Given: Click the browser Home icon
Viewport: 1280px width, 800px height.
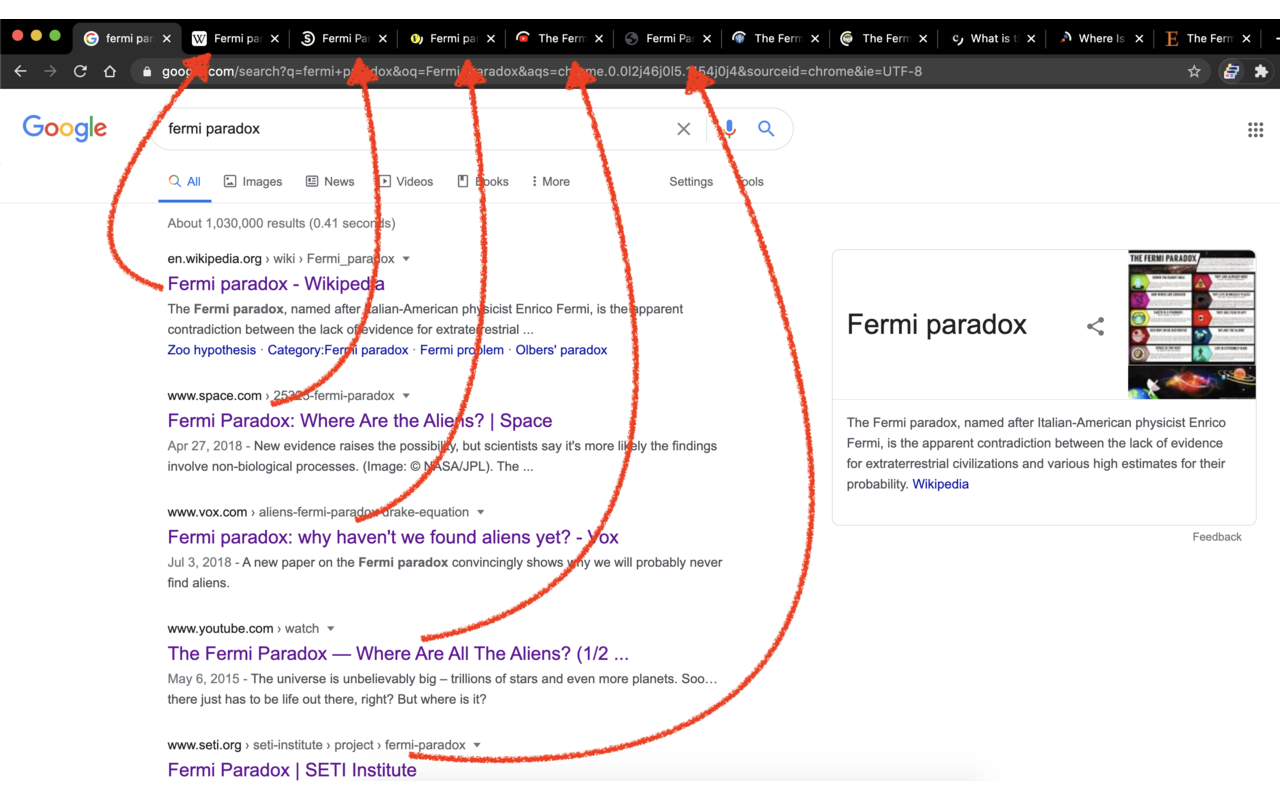Looking at the screenshot, I should [110, 71].
